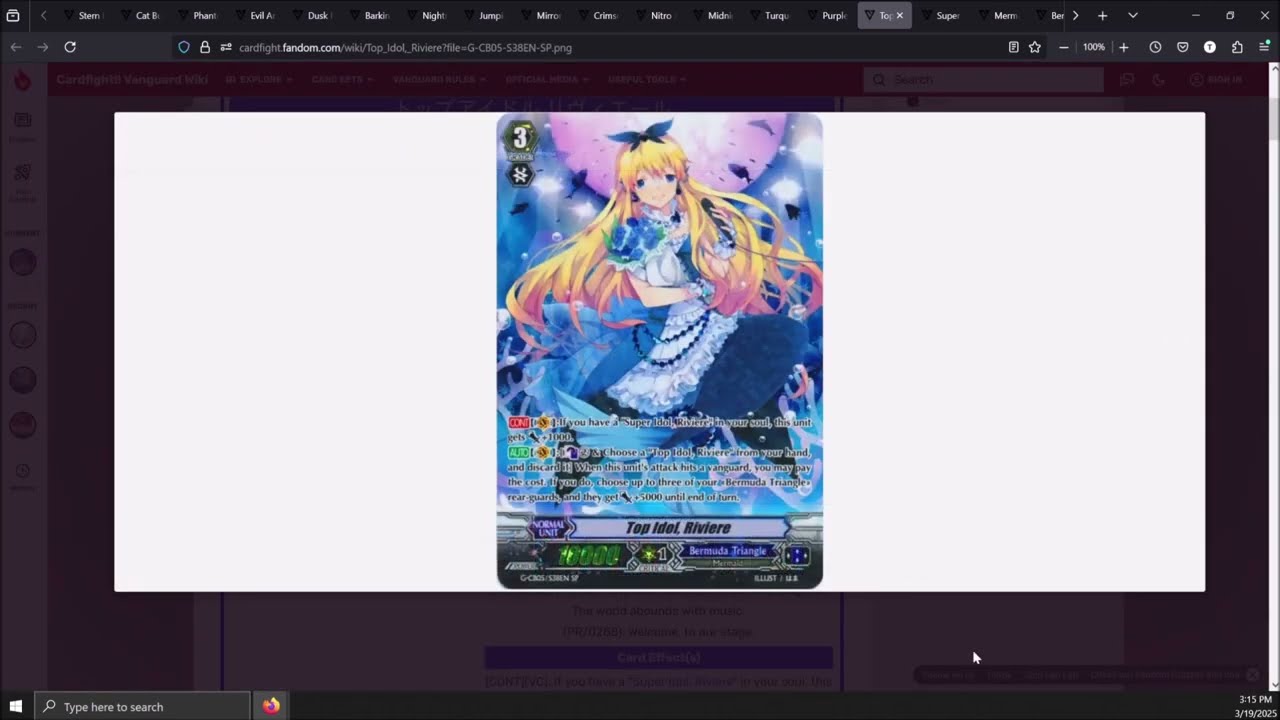Open the Firefox application menu

(x=1264, y=47)
